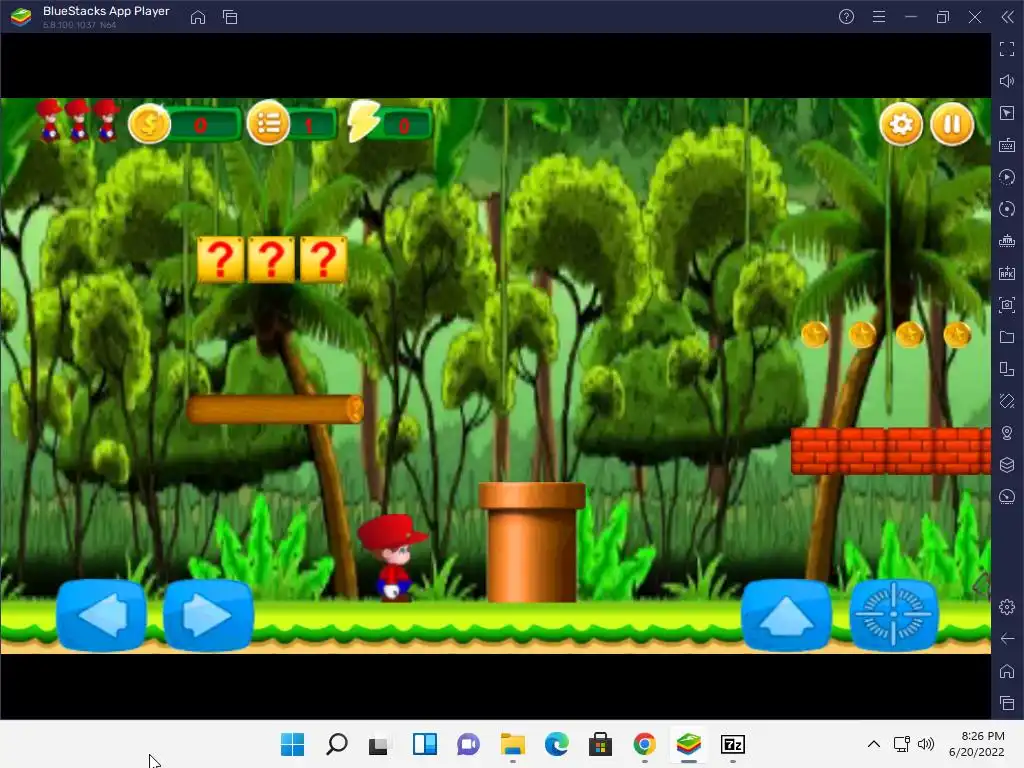Viewport: 1024px width, 768px height.
Task: Launch Google Chrome from the taskbar
Action: [x=645, y=744]
